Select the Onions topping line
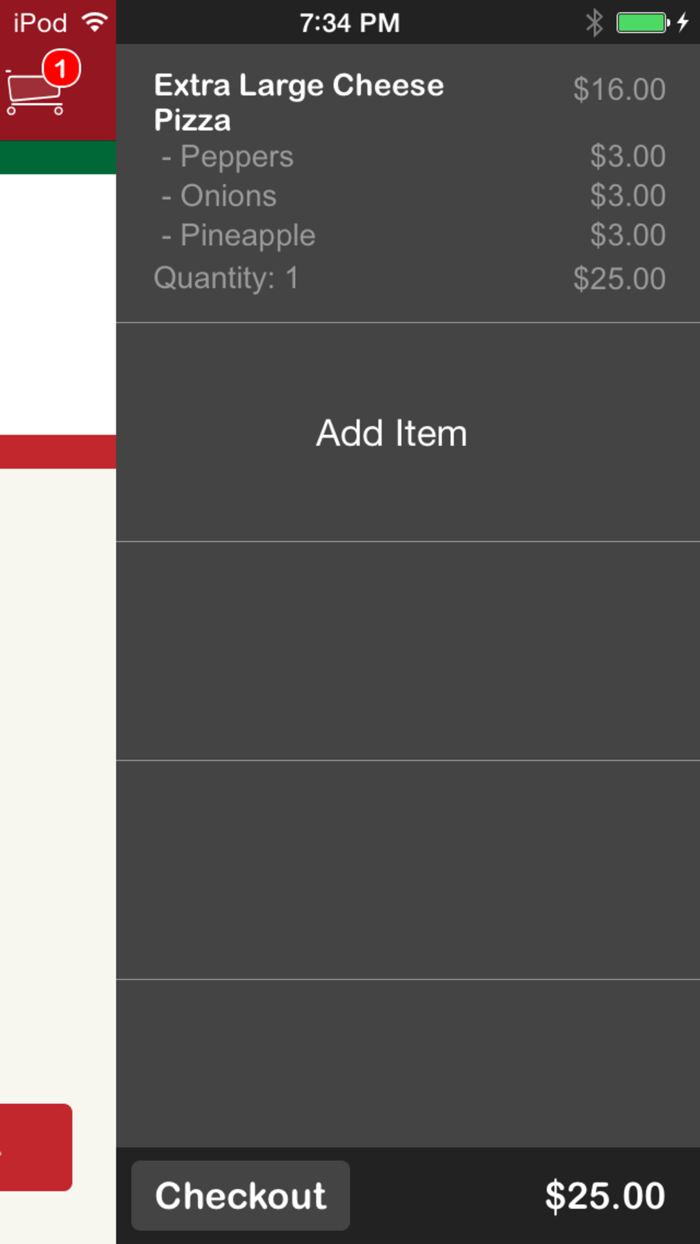Image resolution: width=700 pixels, height=1244 pixels. tap(228, 196)
